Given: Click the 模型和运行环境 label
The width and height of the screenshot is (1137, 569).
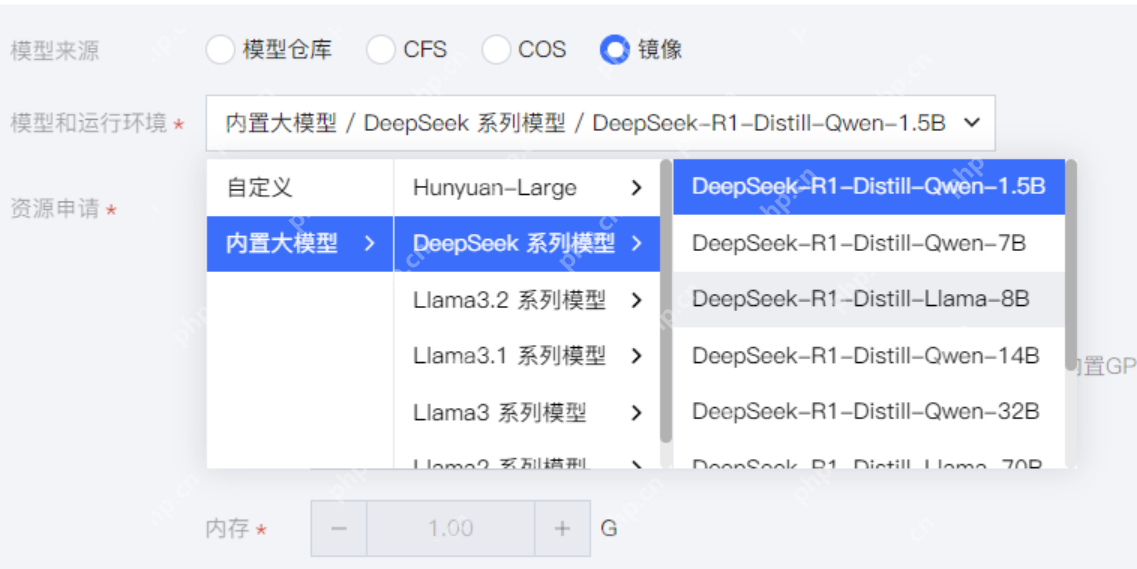Looking at the screenshot, I should point(88,123).
